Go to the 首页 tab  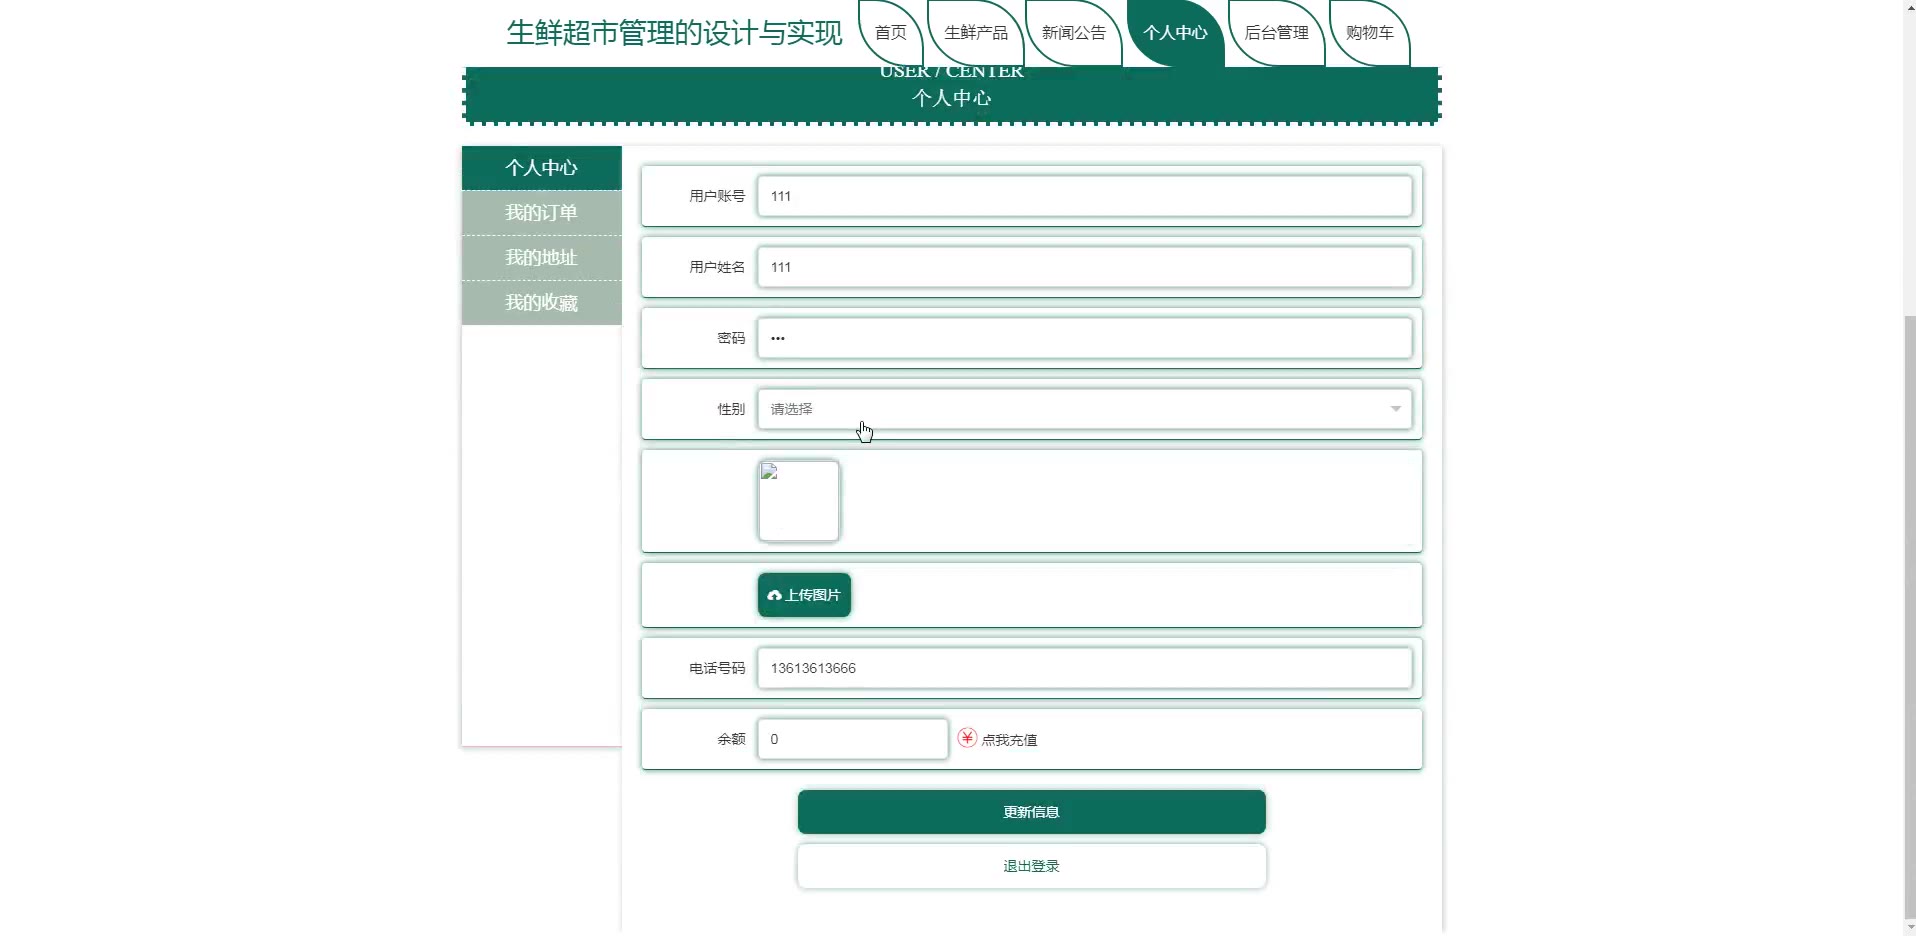[x=890, y=33]
